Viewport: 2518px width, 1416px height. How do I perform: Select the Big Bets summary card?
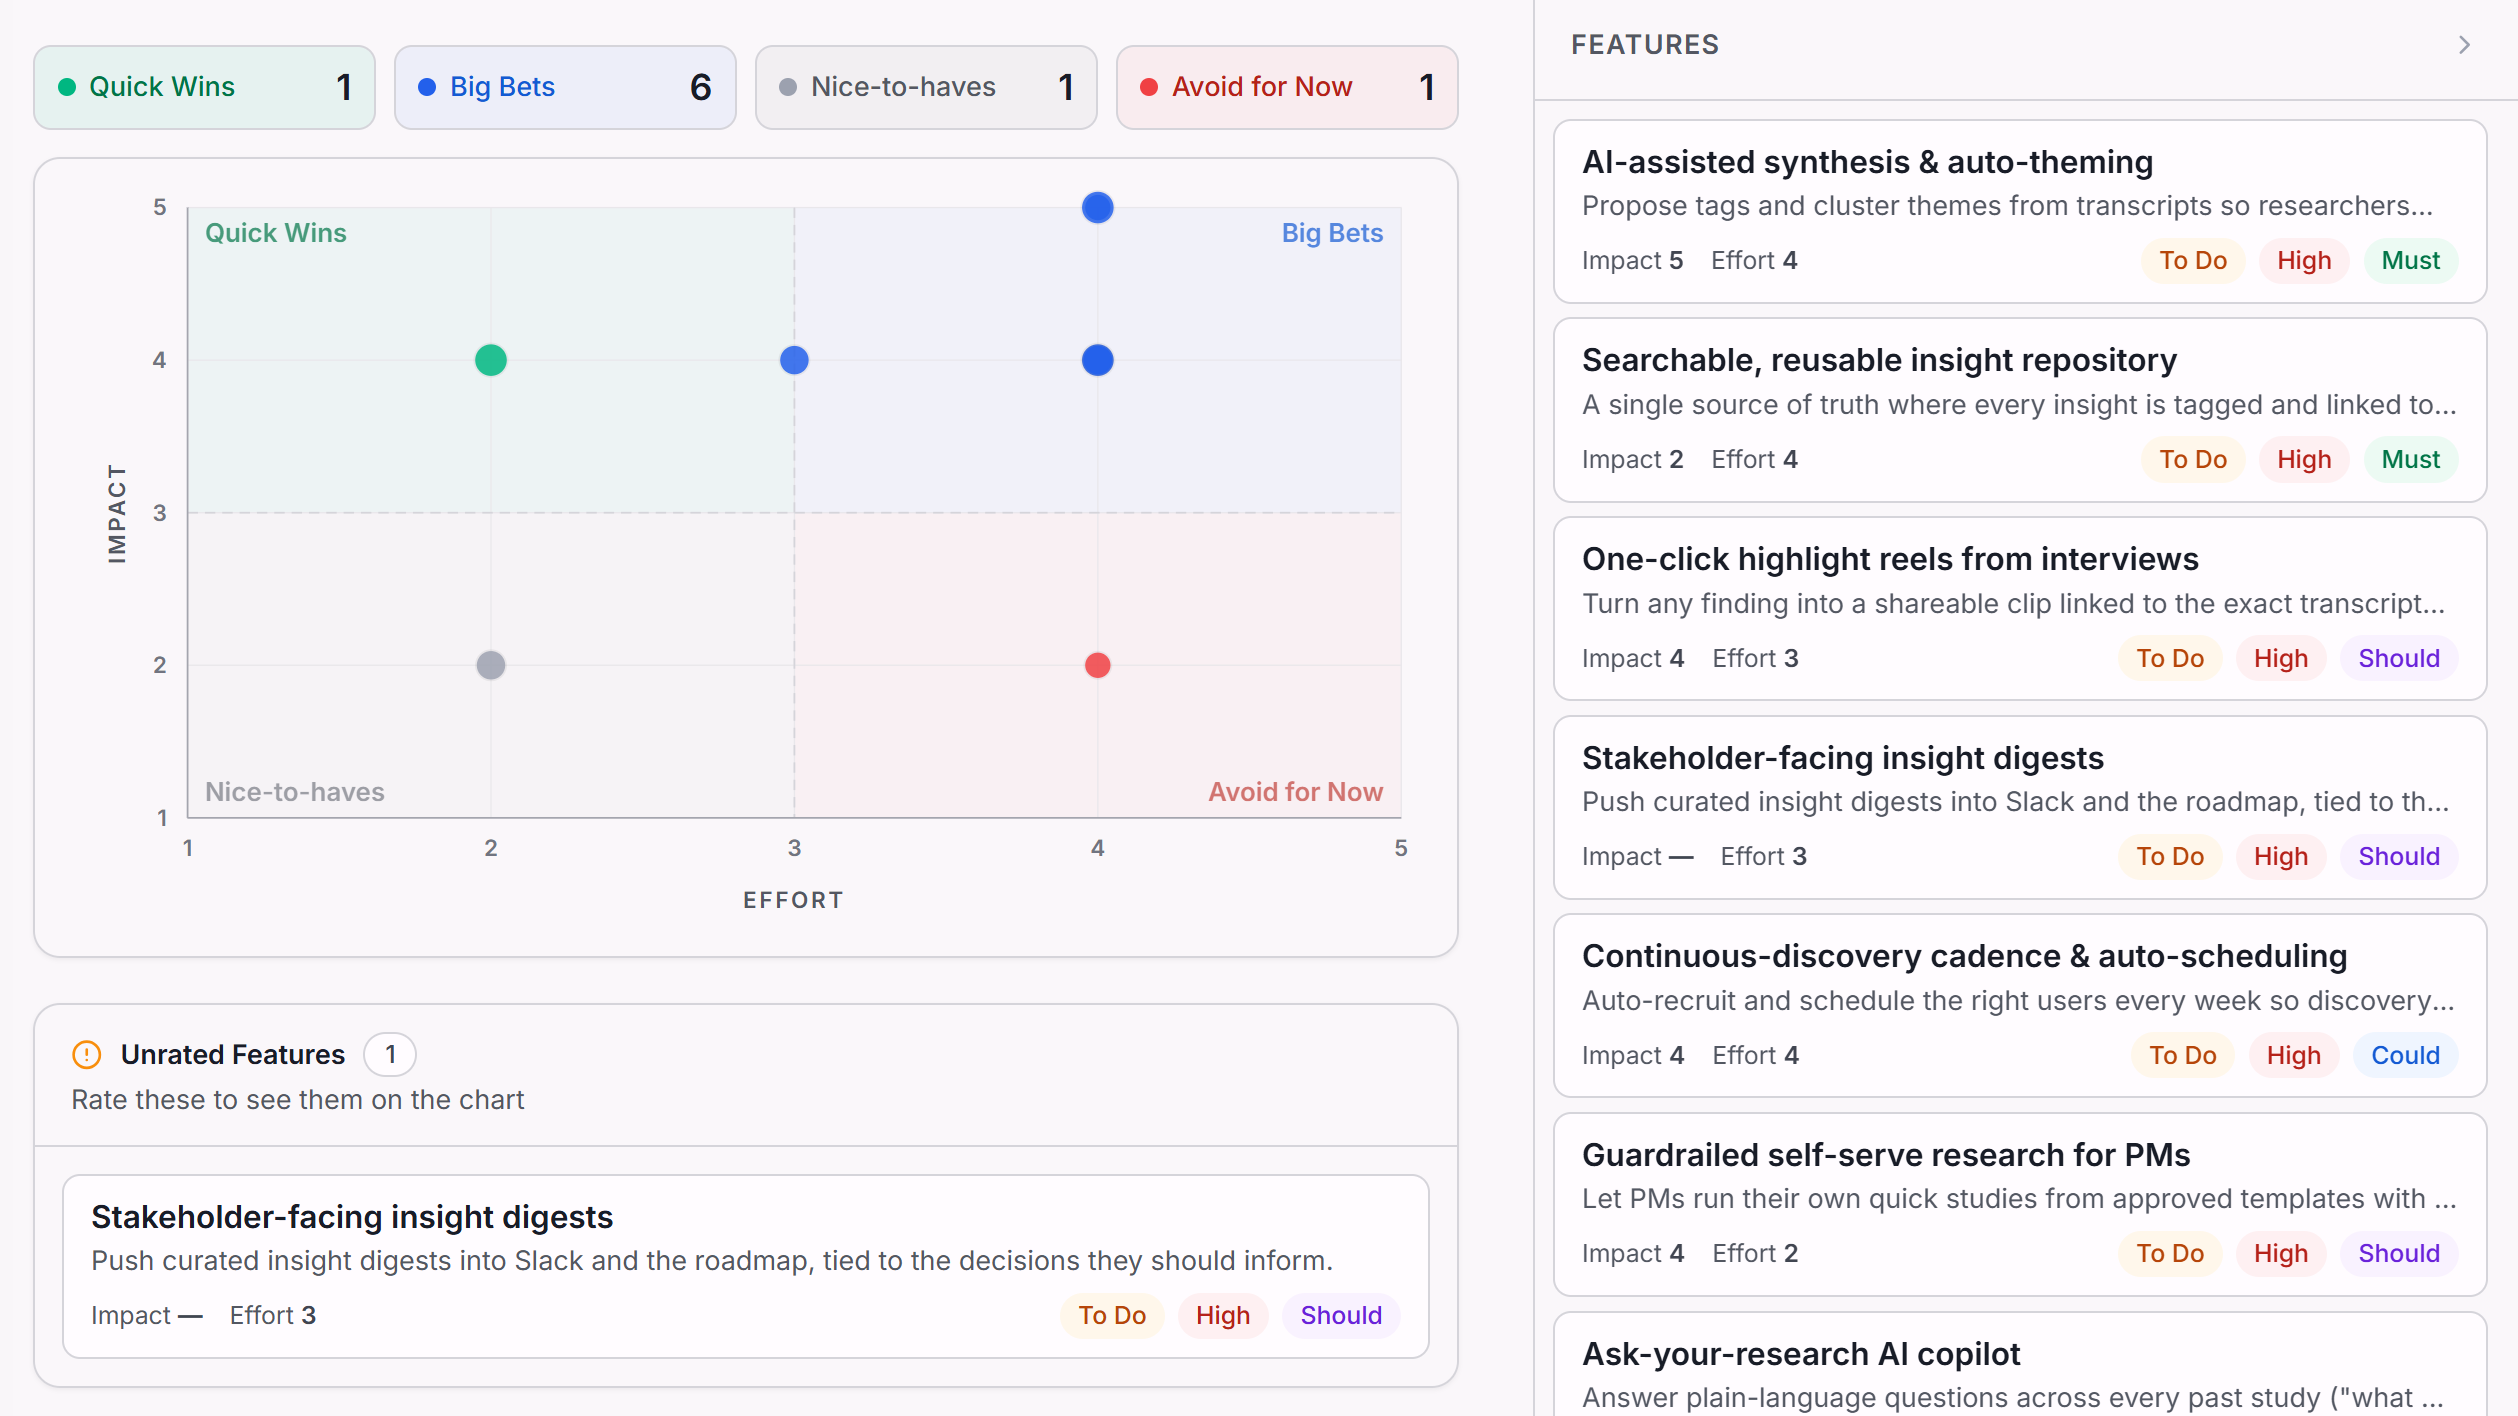565,87
